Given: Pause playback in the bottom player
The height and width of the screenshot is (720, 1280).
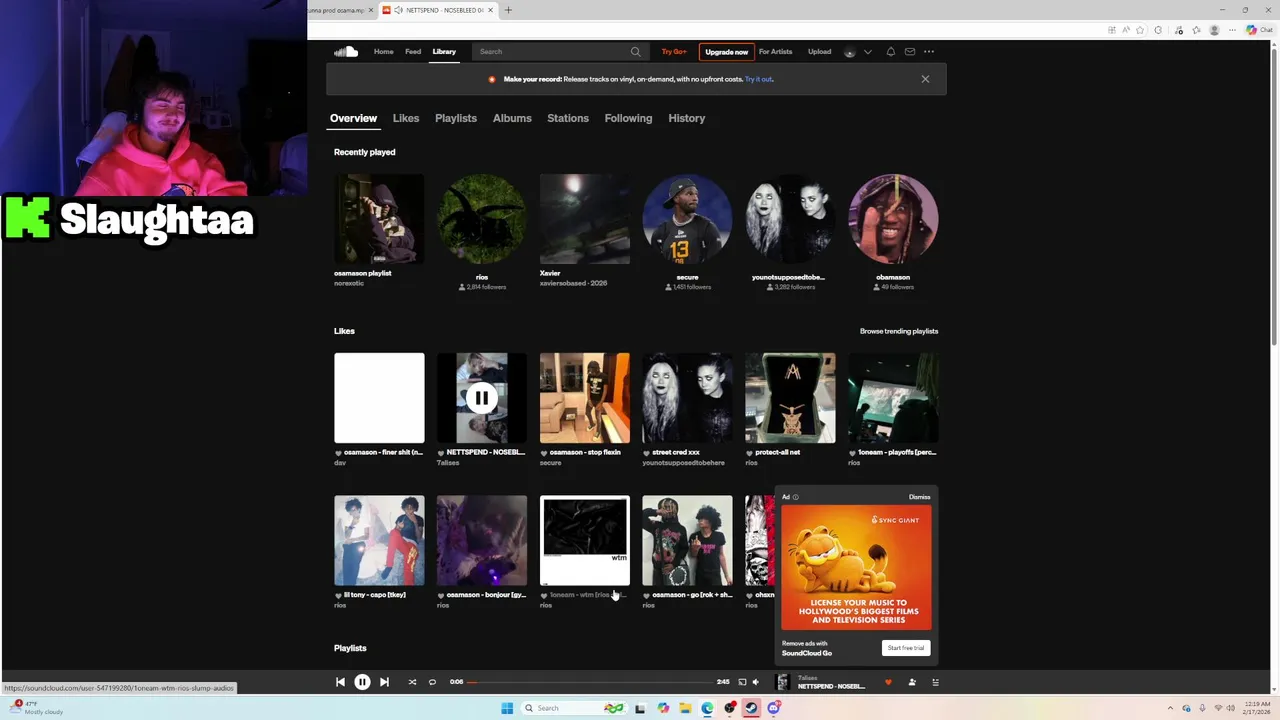Looking at the screenshot, I should click(362, 682).
